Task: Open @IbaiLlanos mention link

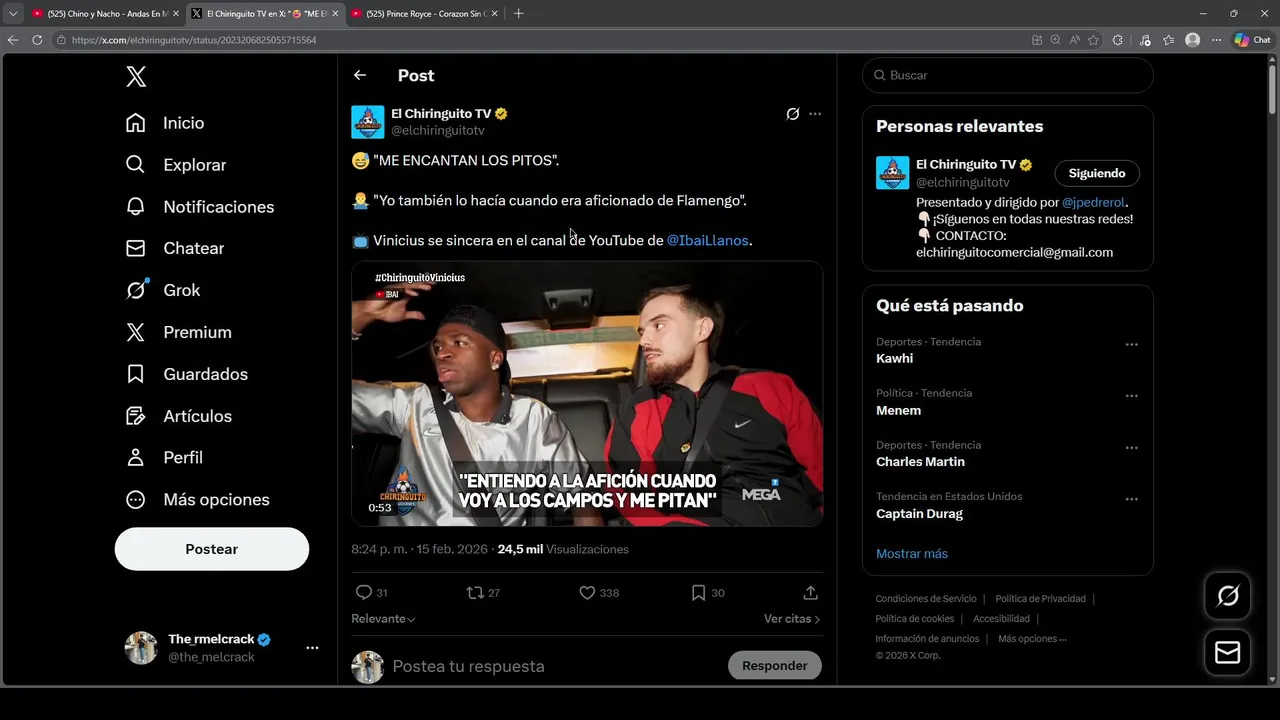Action: click(x=707, y=241)
